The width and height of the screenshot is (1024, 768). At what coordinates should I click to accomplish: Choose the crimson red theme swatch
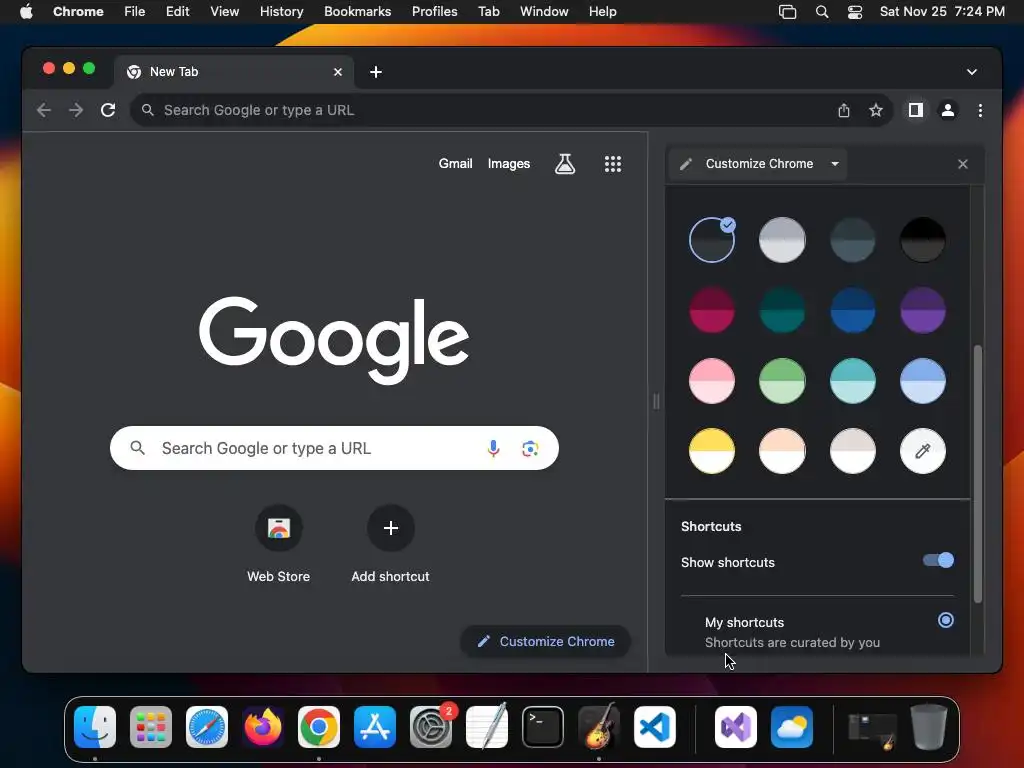[712, 310]
